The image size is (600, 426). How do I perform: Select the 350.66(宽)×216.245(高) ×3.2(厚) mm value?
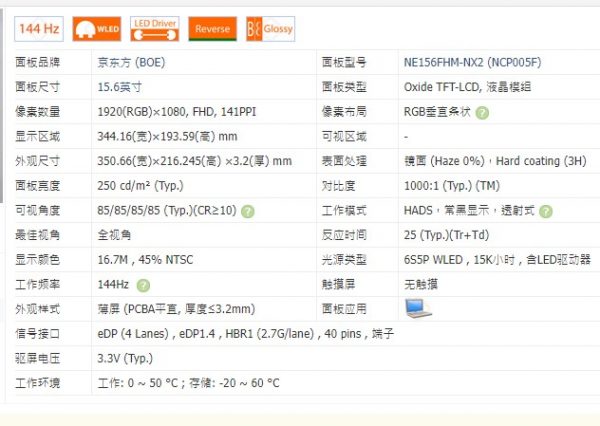[x=194, y=161]
